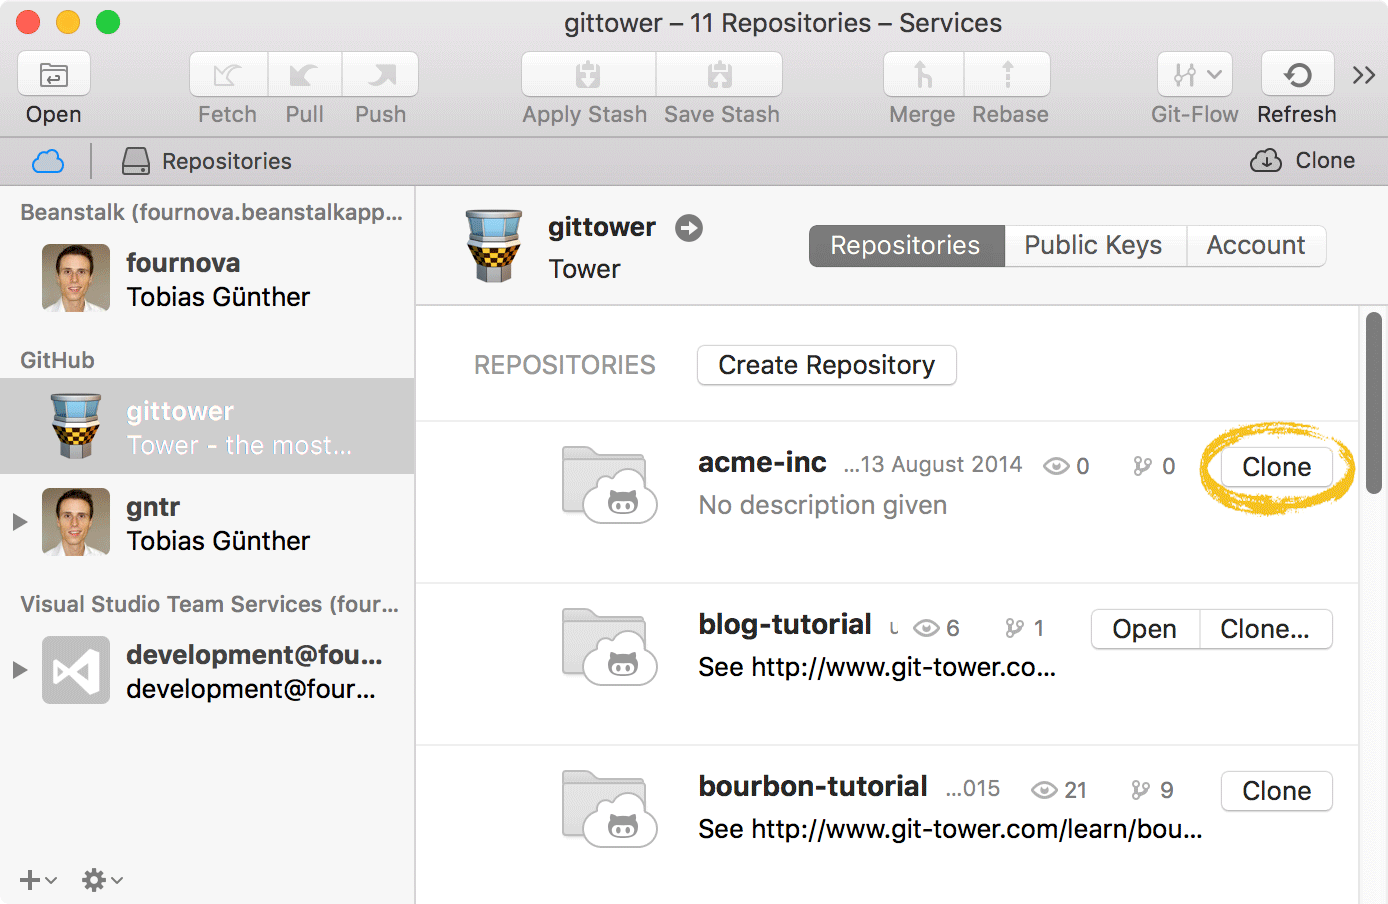Open the gear settings dropdown
This screenshot has width=1388, height=904.
pyautogui.click(x=101, y=880)
